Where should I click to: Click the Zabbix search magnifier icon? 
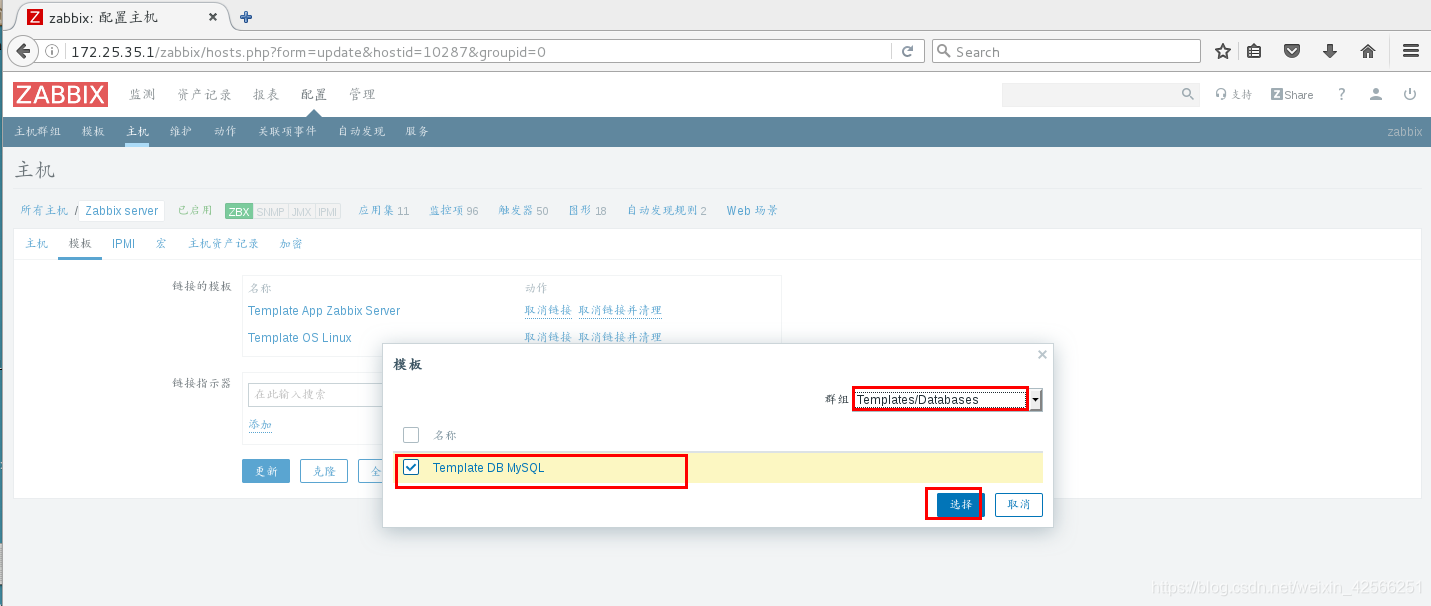pyautogui.click(x=1187, y=94)
